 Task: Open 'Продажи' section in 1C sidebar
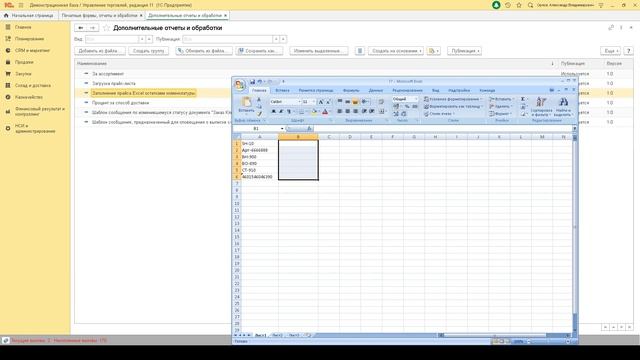coord(24,62)
